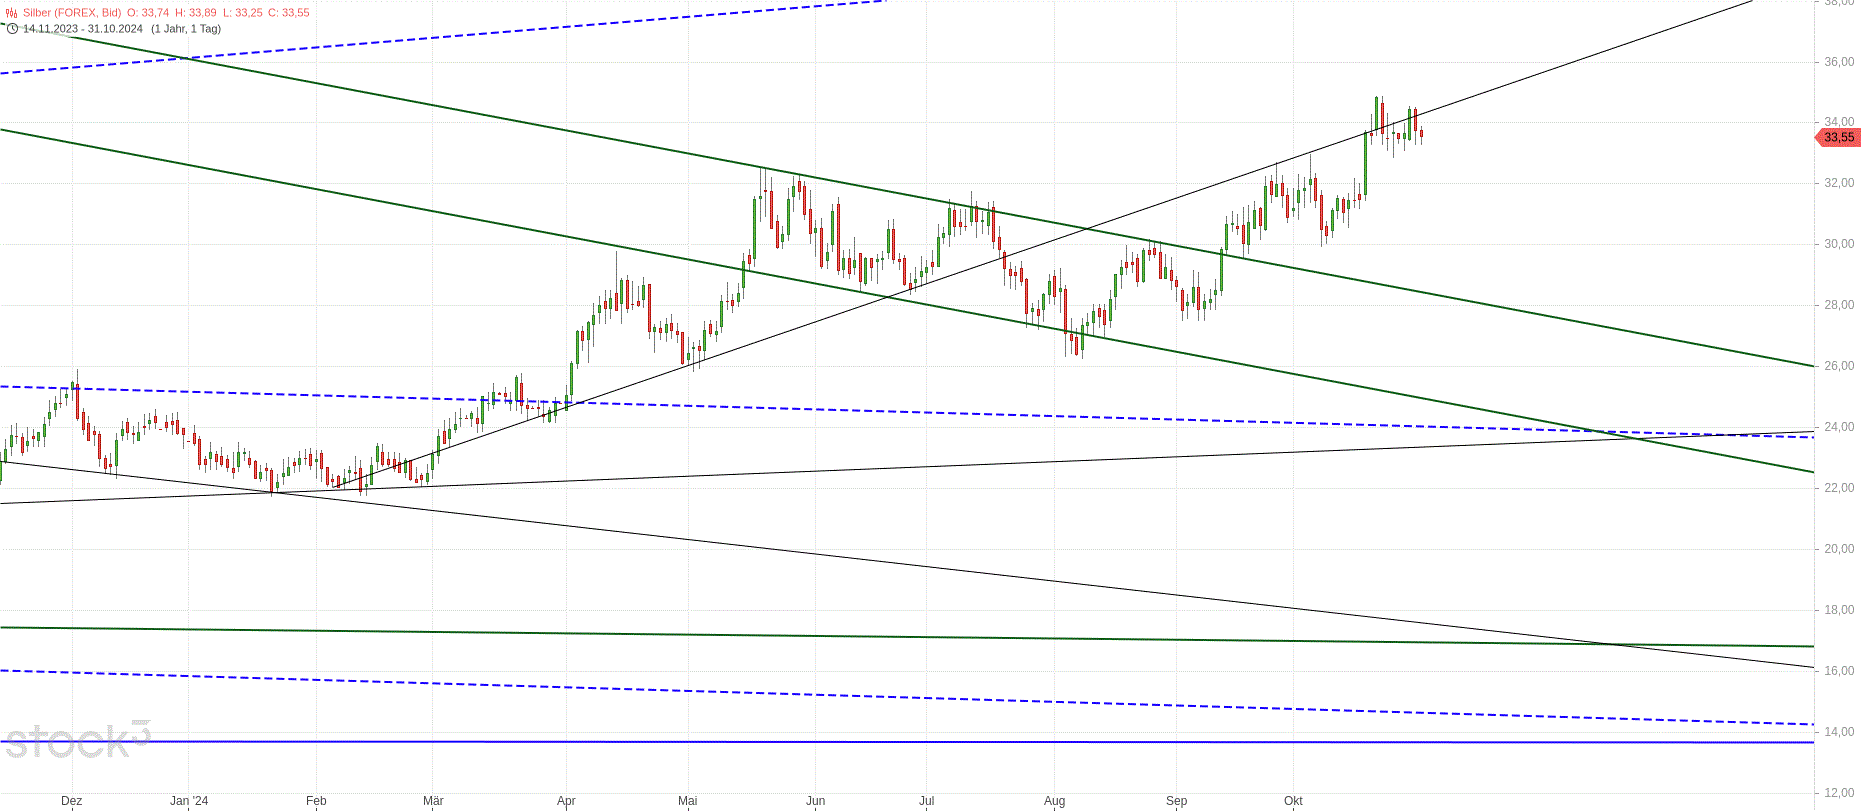The image size is (1861, 811).
Task: Click the low value 'L: 33,25'
Action: click(x=243, y=13)
